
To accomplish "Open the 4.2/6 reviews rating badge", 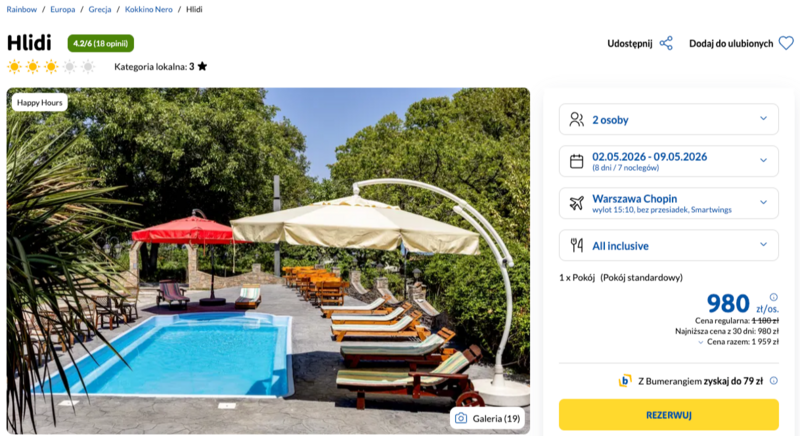I will pyautogui.click(x=100, y=43).
